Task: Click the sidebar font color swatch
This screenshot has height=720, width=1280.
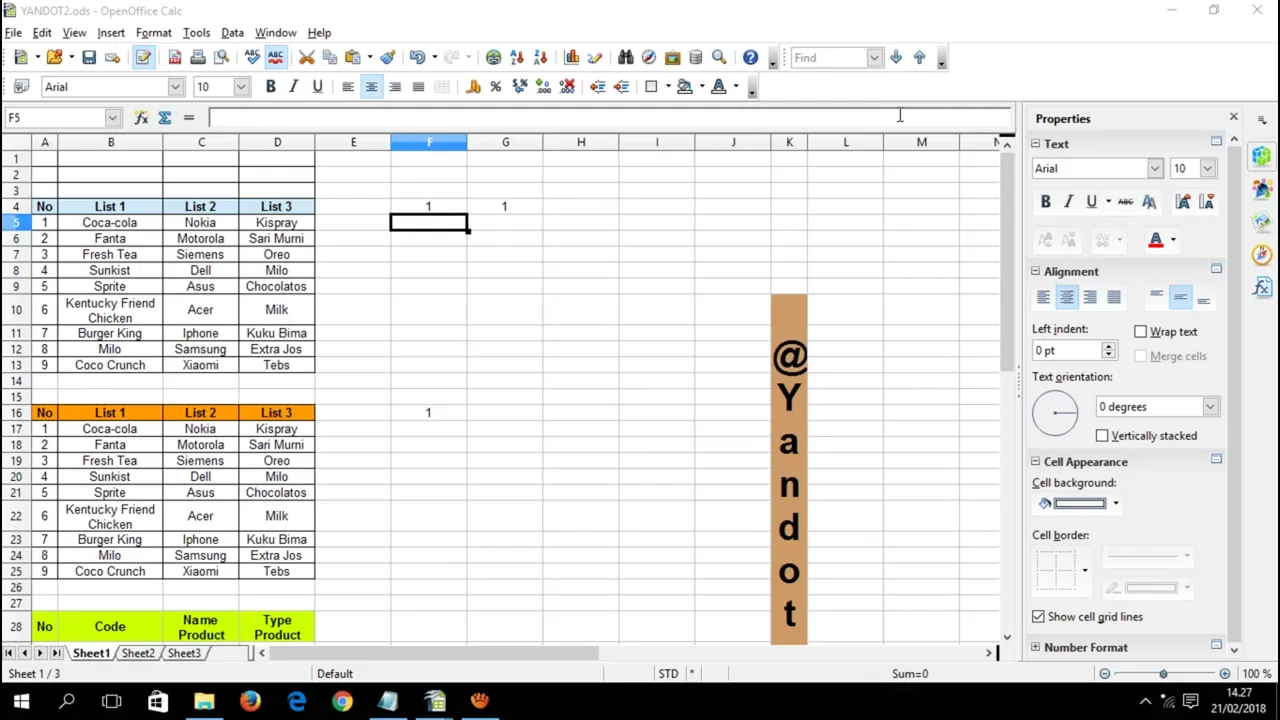Action: (x=1156, y=240)
